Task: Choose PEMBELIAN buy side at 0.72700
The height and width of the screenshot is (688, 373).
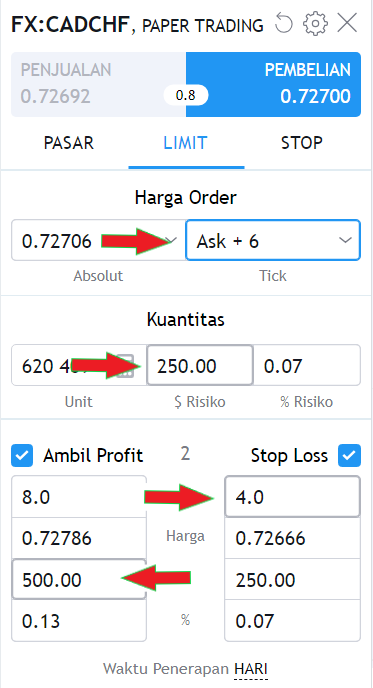Action: tap(273, 85)
